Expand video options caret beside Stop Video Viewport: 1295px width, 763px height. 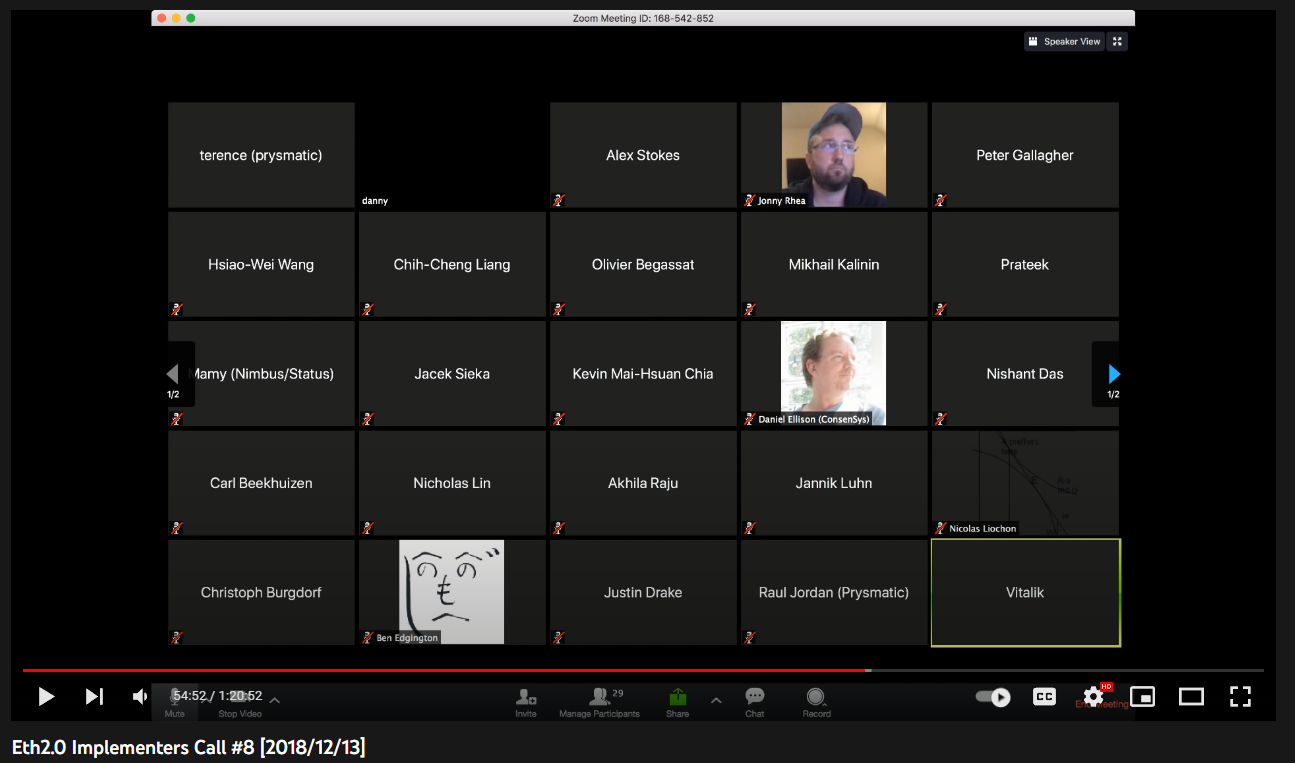(275, 700)
